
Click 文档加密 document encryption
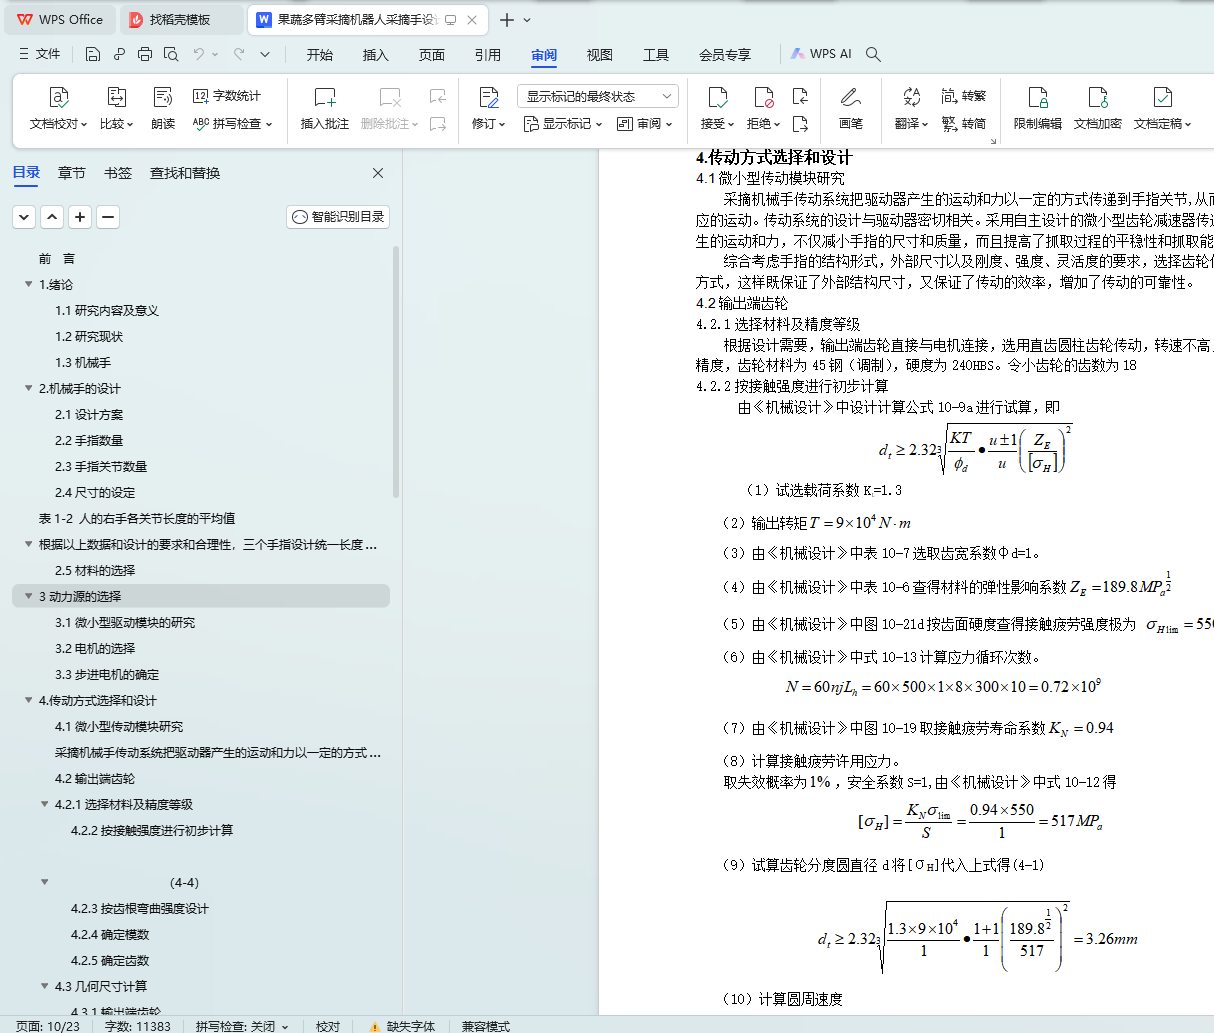[1098, 109]
